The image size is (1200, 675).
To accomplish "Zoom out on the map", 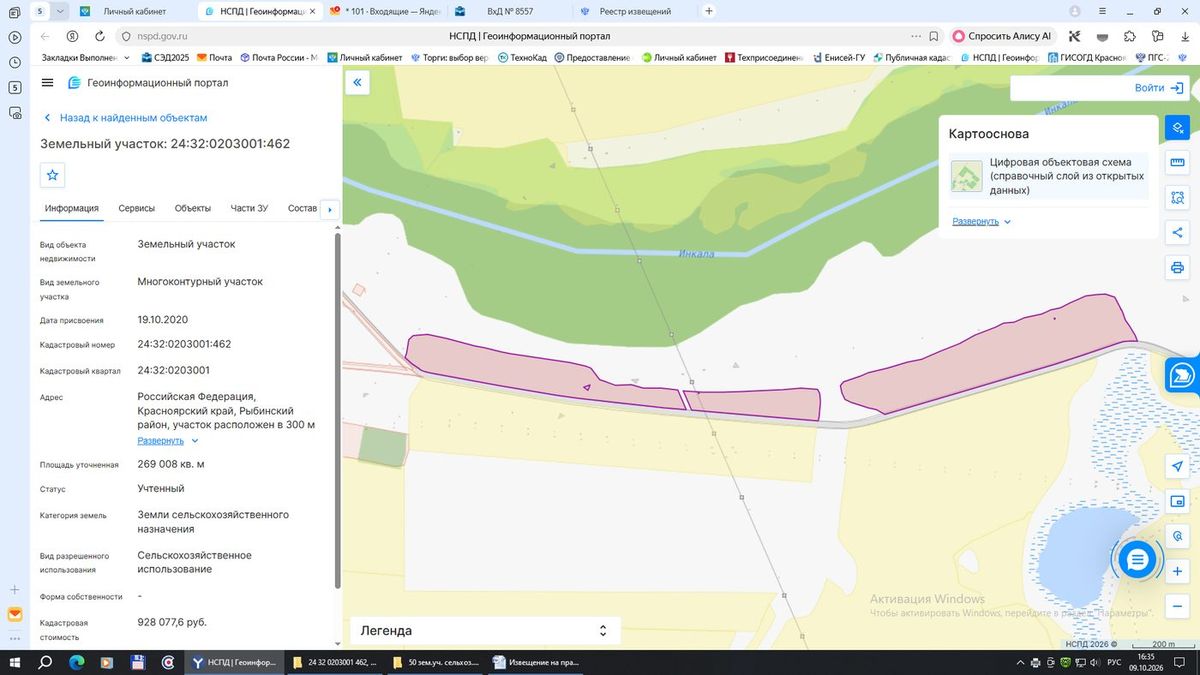I will coord(1178,606).
